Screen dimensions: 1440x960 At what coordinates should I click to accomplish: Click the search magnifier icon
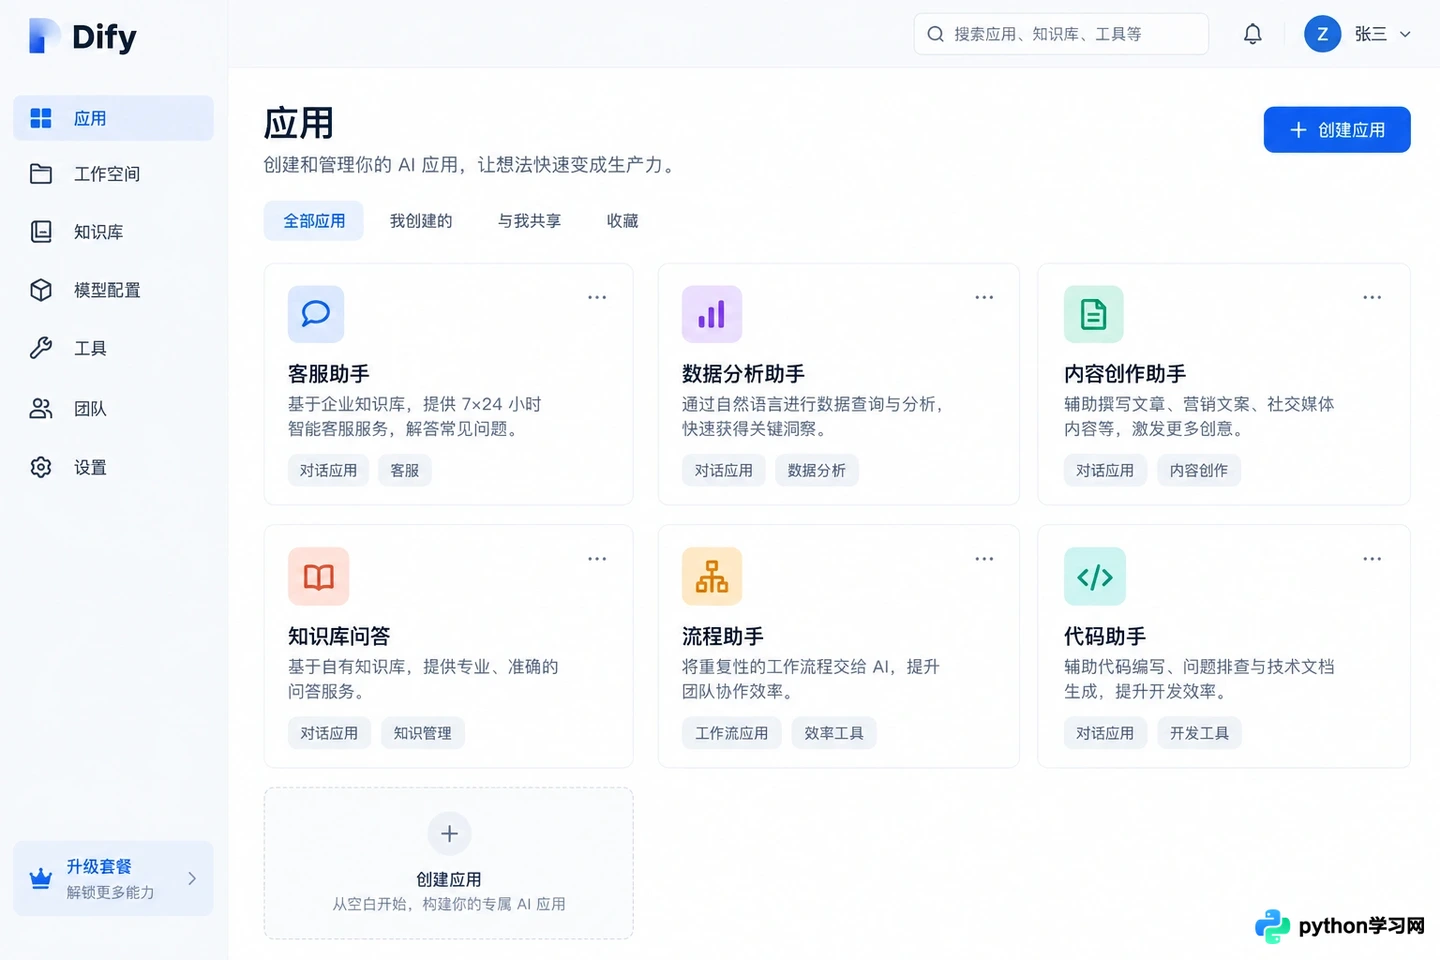pyautogui.click(x=935, y=34)
